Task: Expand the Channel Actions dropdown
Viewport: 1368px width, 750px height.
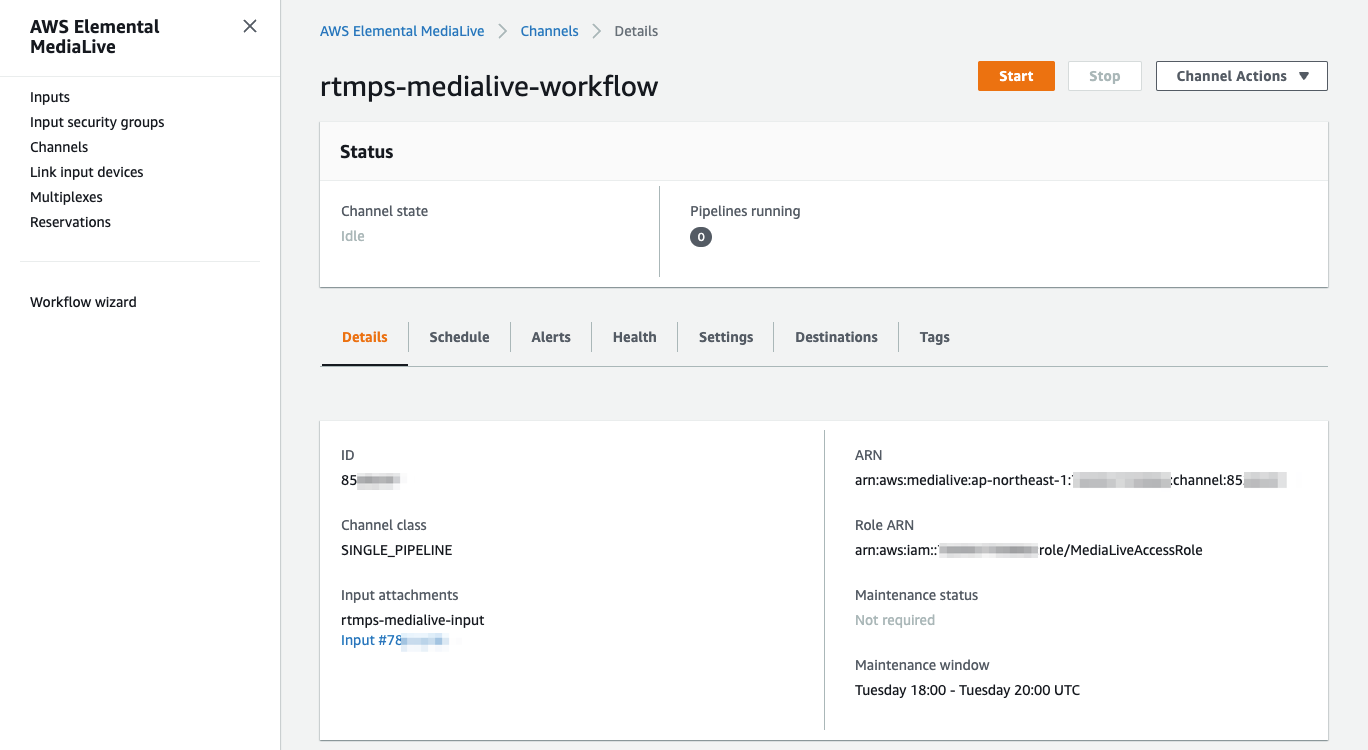Action: 1242,76
